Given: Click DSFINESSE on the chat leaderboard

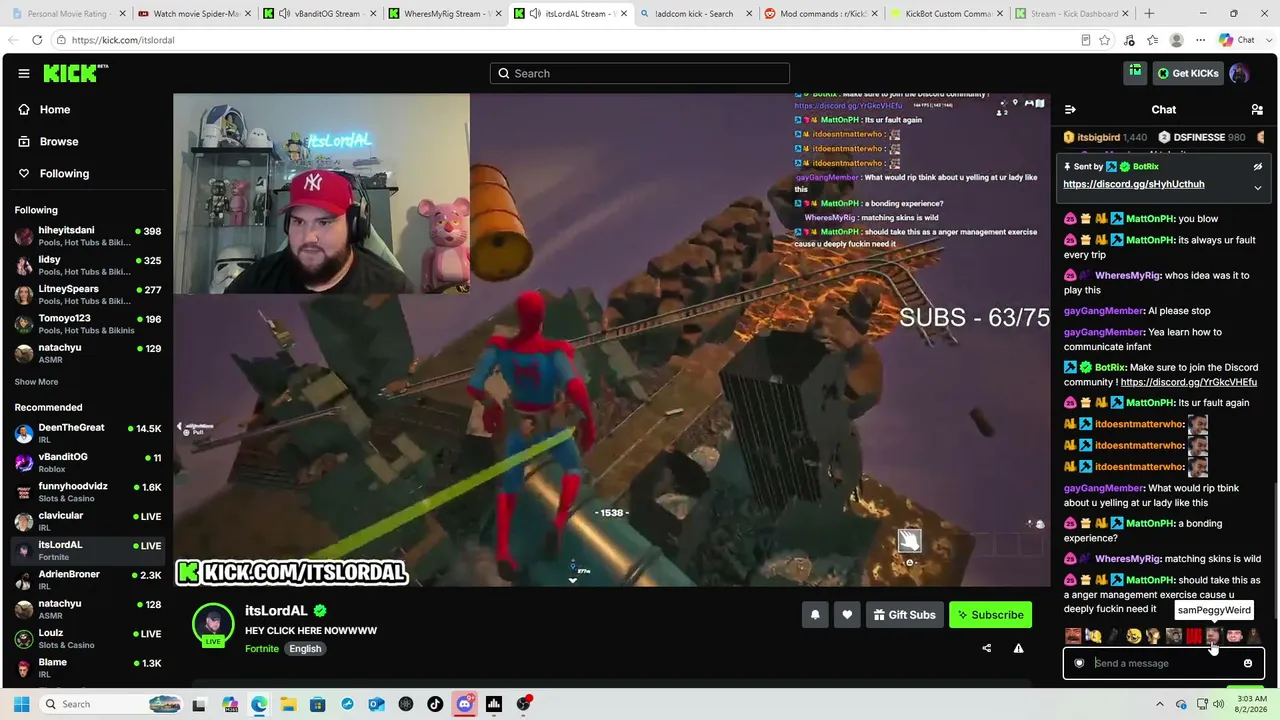Looking at the screenshot, I should (1202, 137).
